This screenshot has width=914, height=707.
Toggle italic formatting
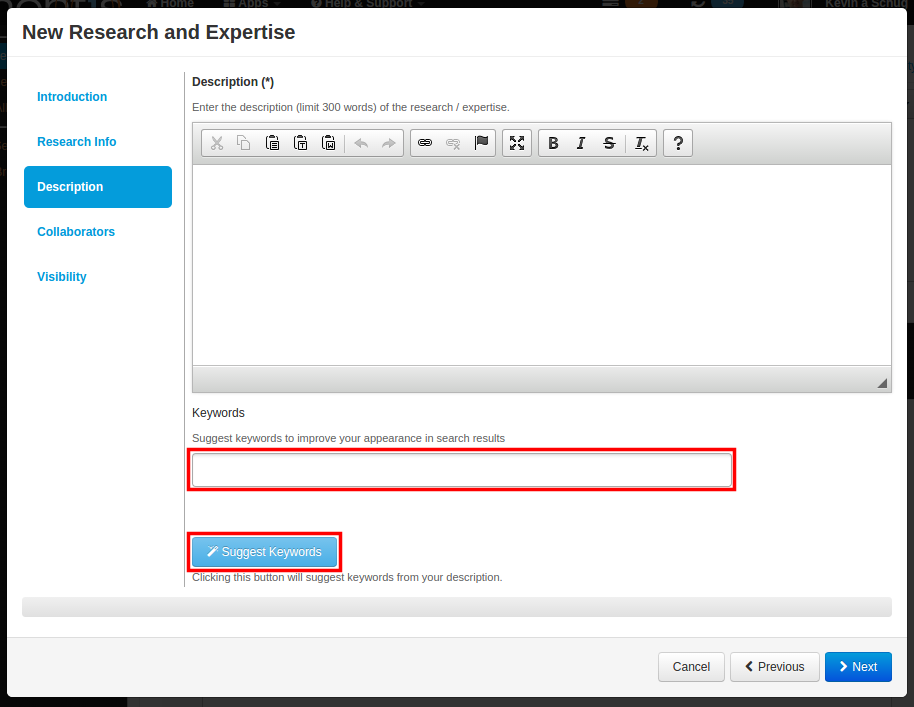(x=581, y=143)
